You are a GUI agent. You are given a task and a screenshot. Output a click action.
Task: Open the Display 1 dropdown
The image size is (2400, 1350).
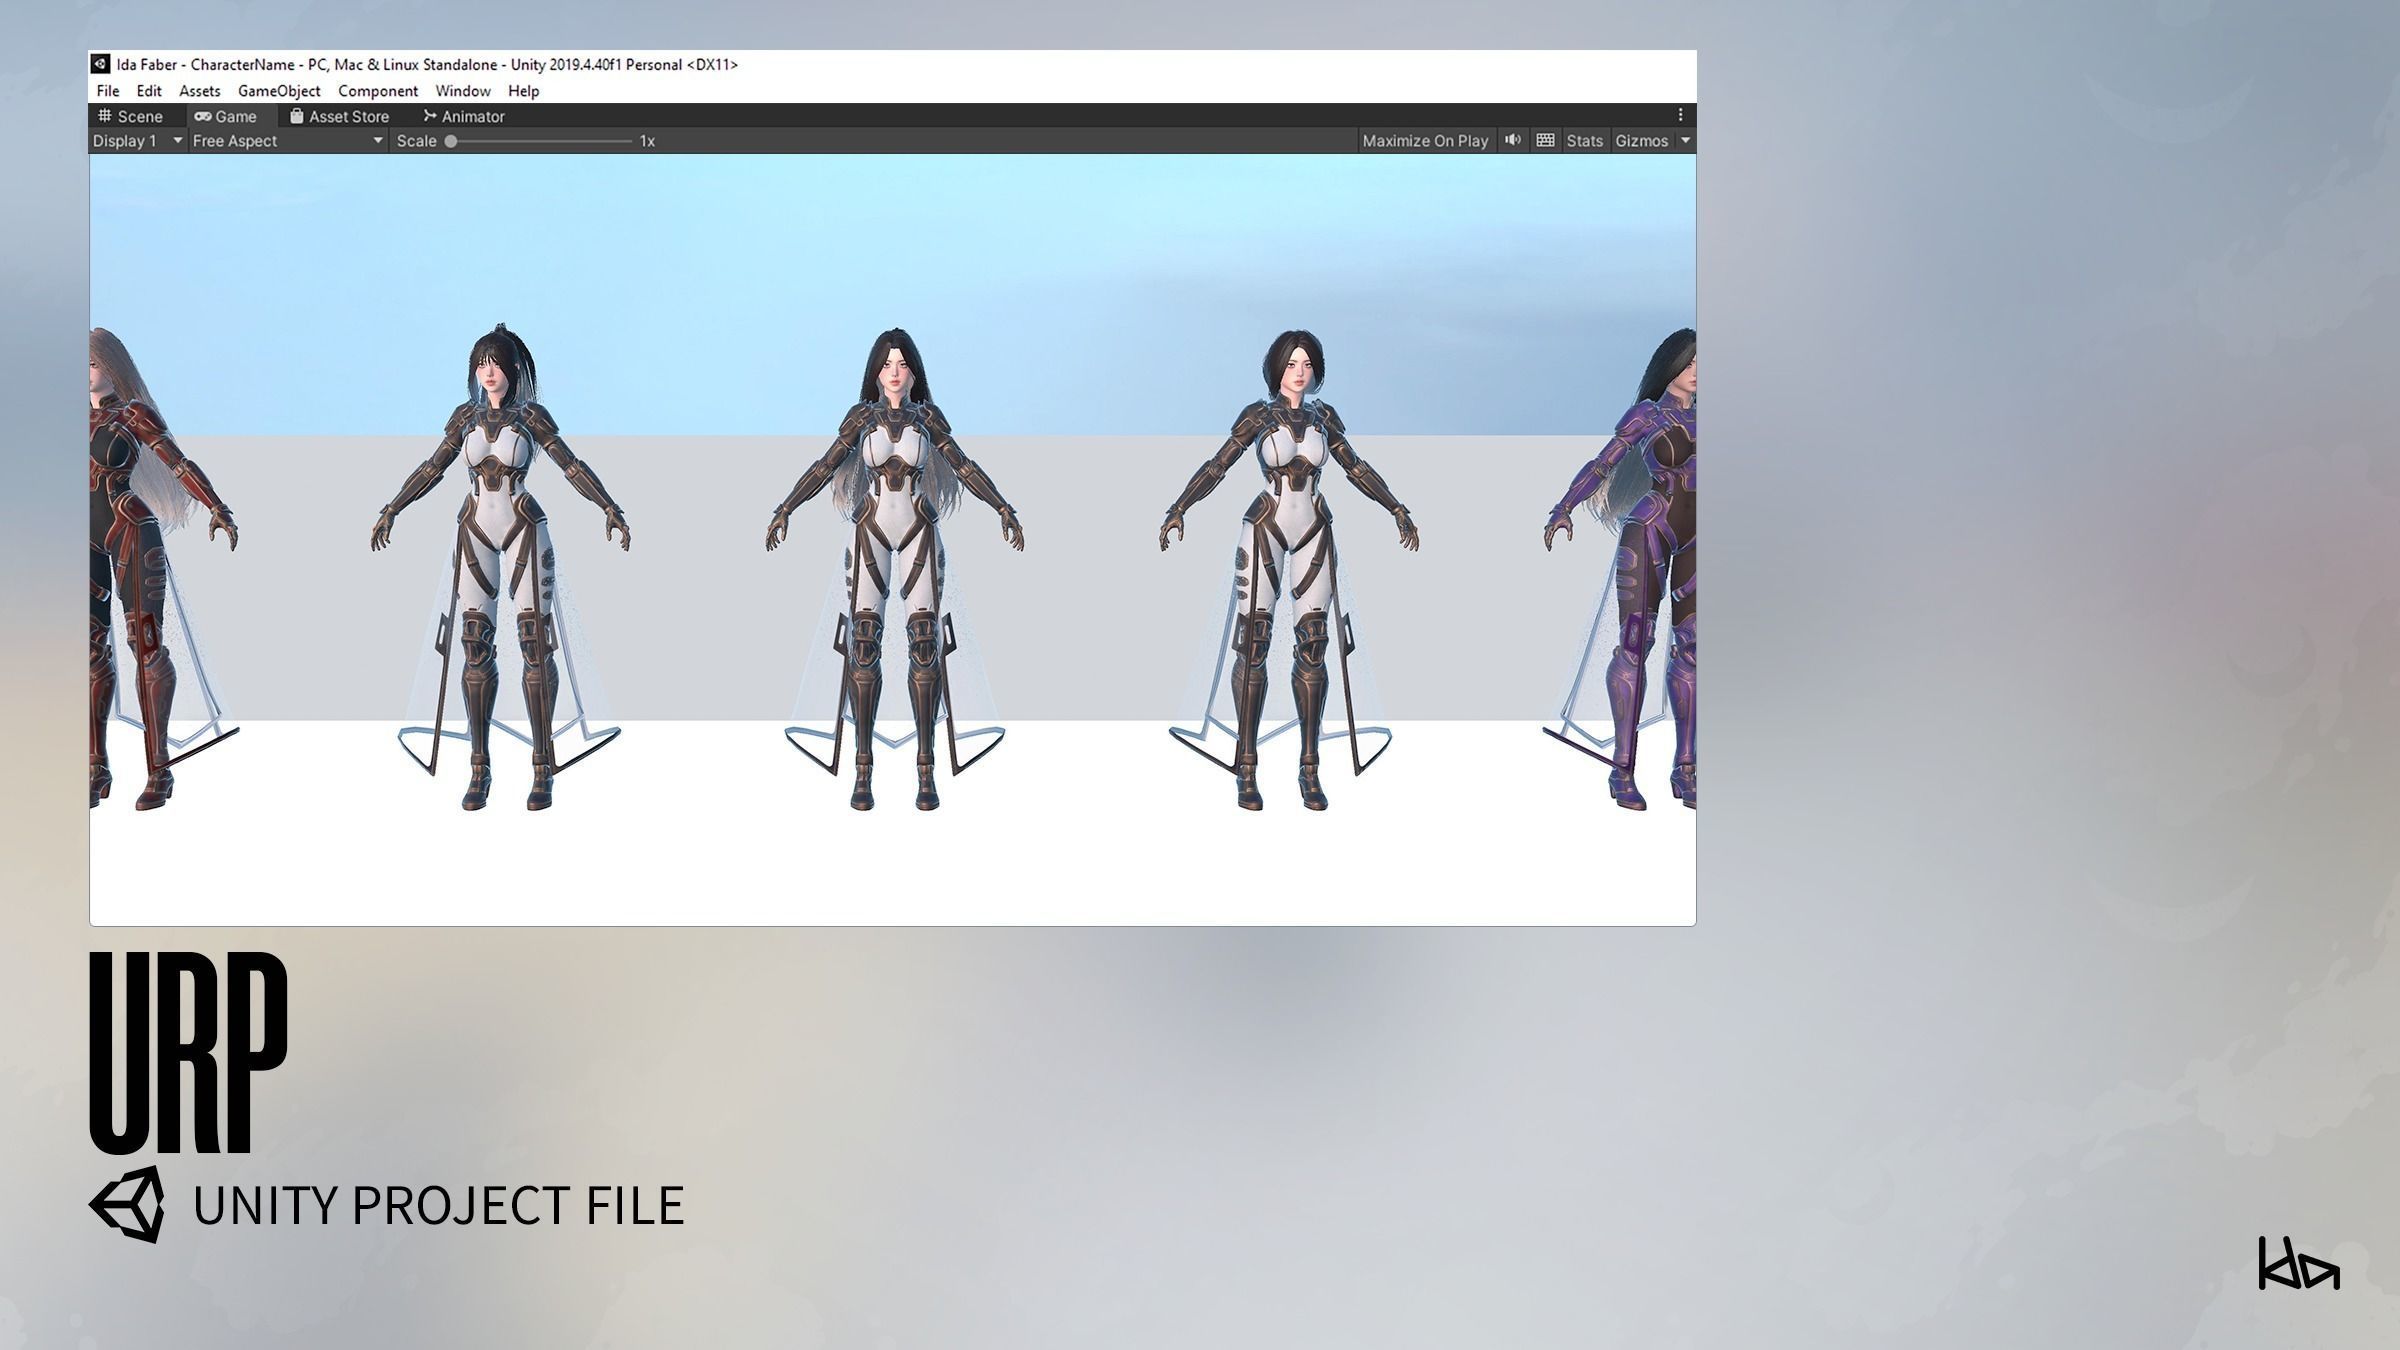138,141
